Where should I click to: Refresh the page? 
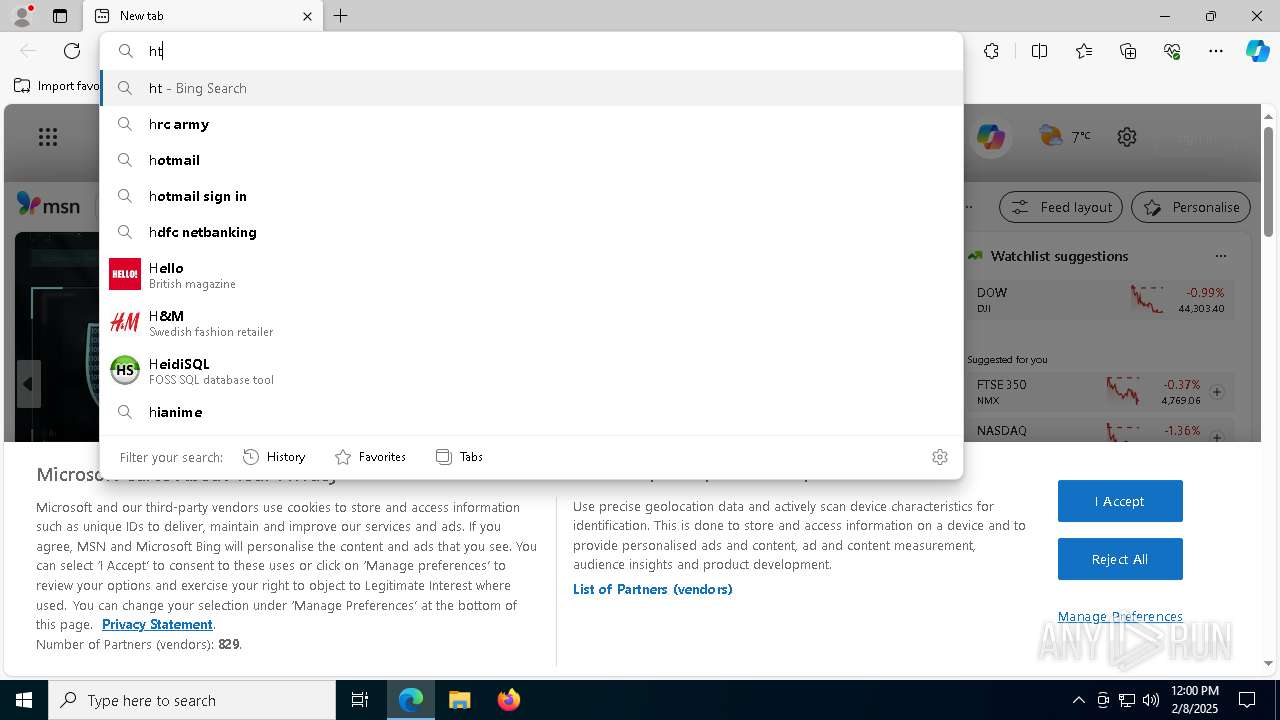coord(72,51)
